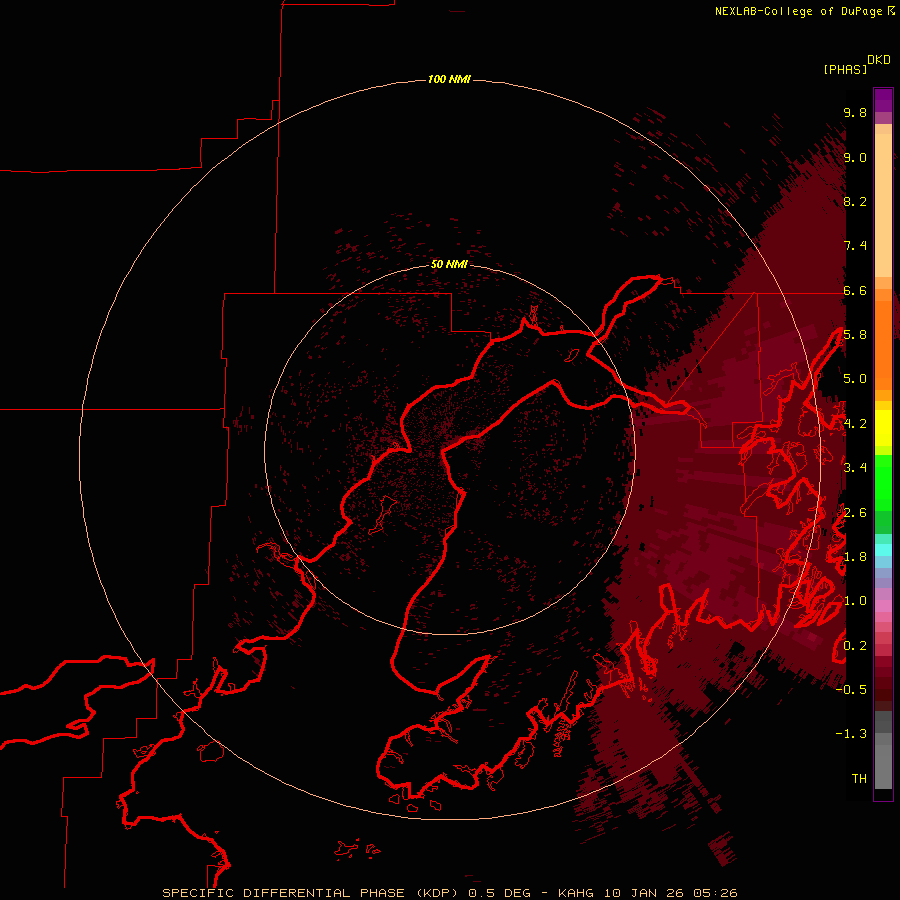Click the TH threshold label on the scale
Screen dimensions: 900x900
click(x=859, y=779)
